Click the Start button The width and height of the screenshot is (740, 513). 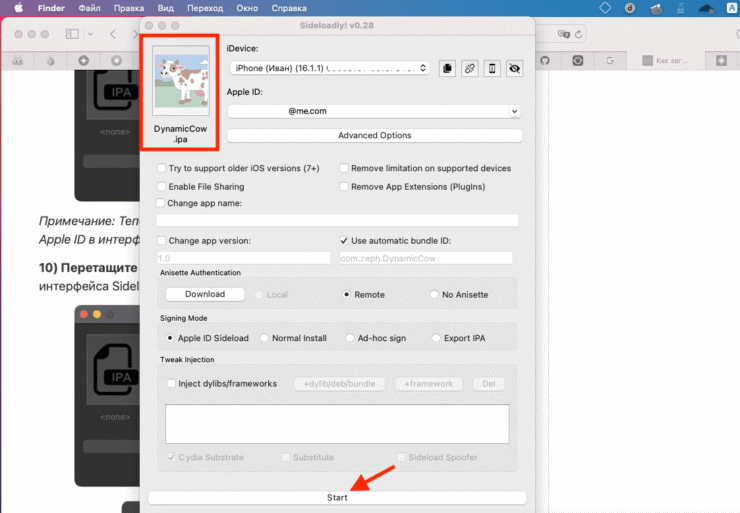pos(337,497)
